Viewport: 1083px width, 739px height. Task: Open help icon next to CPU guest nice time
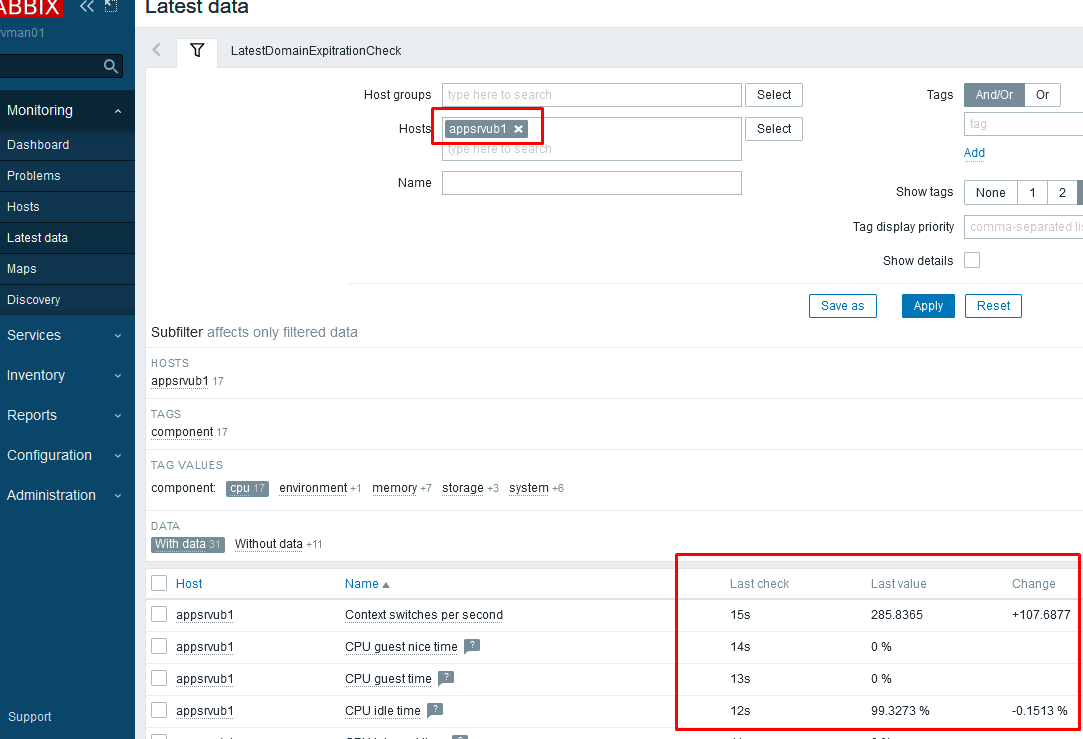tap(469, 646)
